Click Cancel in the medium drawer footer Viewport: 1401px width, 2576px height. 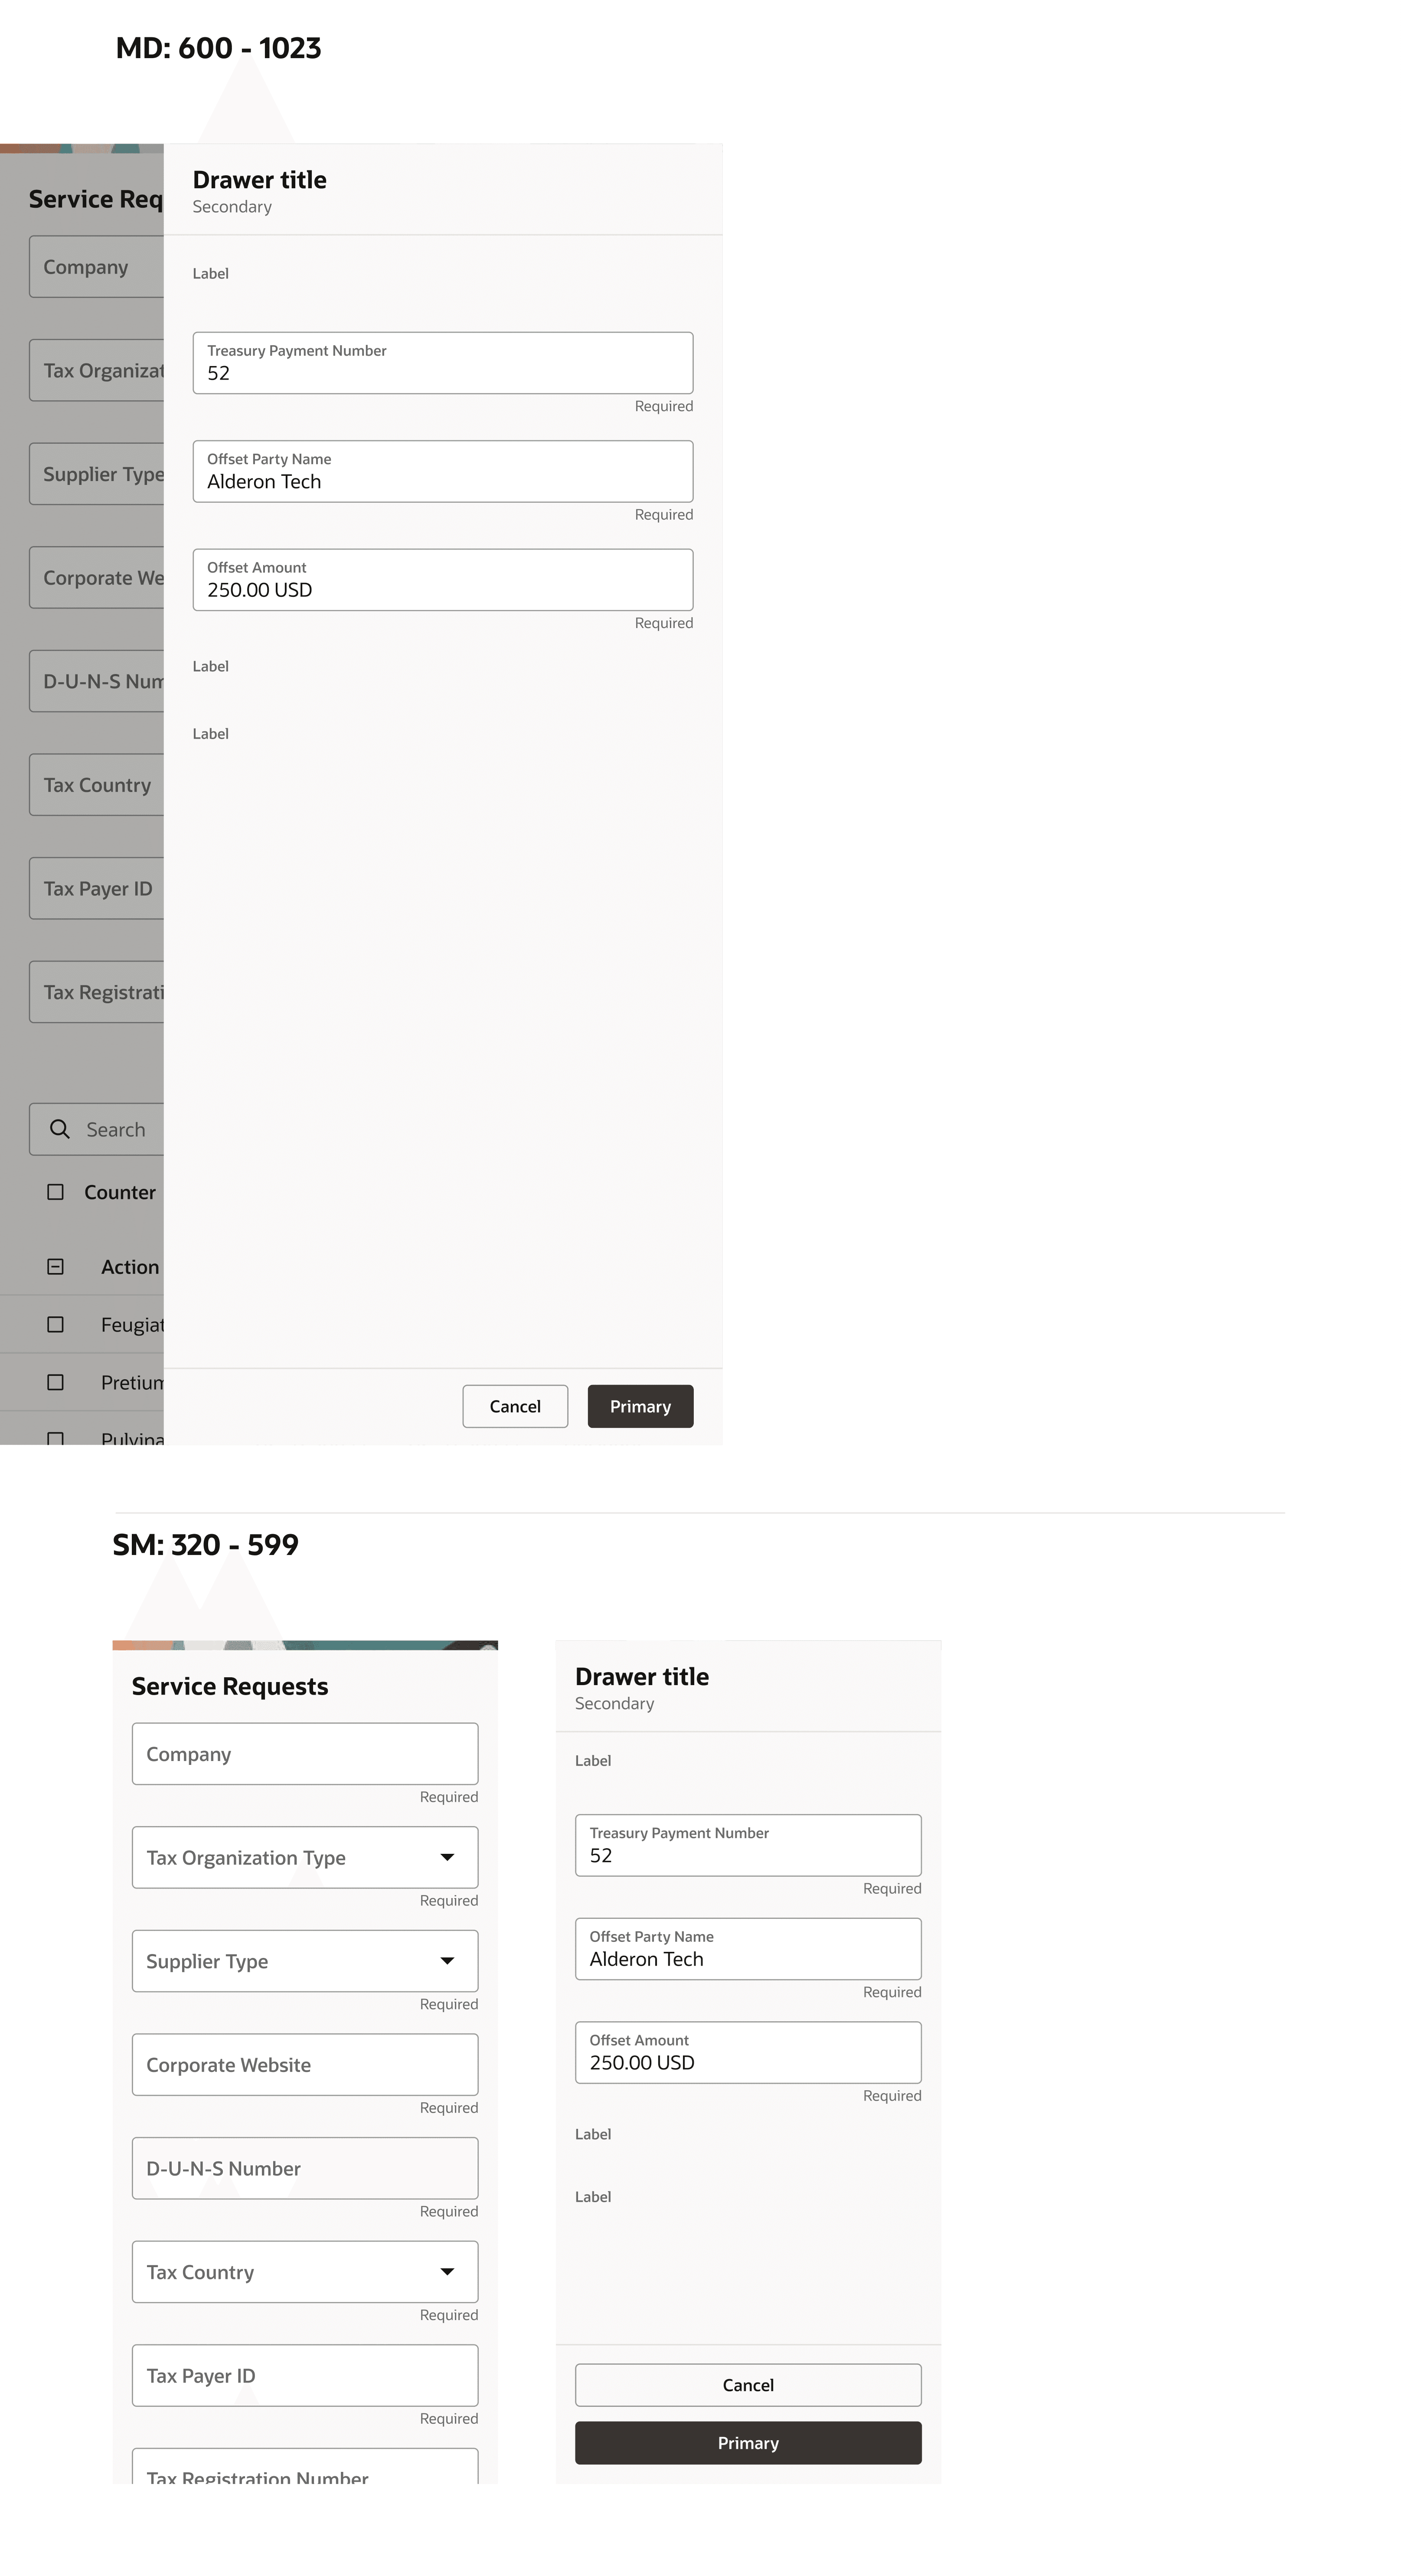pos(515,1406)
